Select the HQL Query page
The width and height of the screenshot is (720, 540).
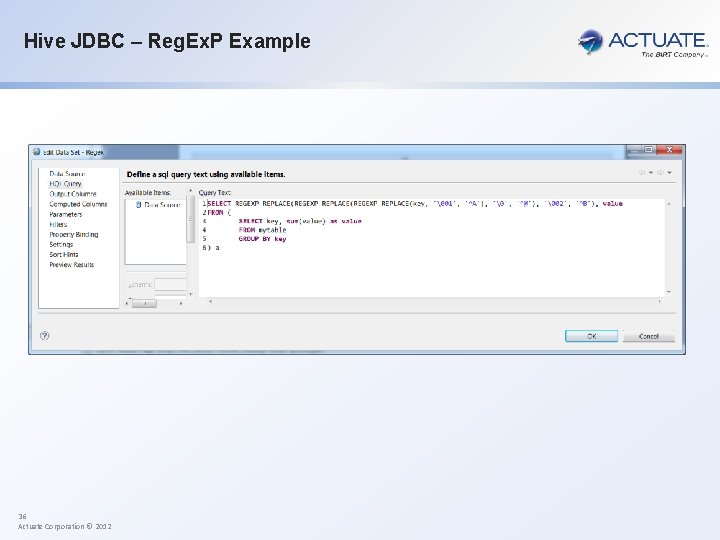coord(65,184)
